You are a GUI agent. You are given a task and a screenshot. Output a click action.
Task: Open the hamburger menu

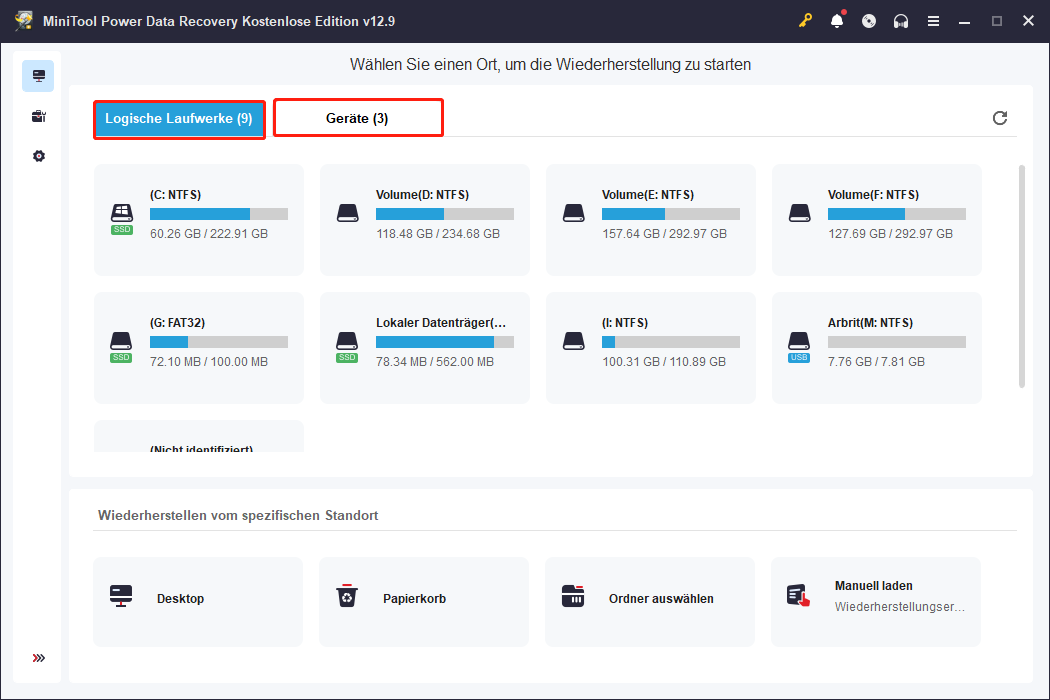pos(933,21)
